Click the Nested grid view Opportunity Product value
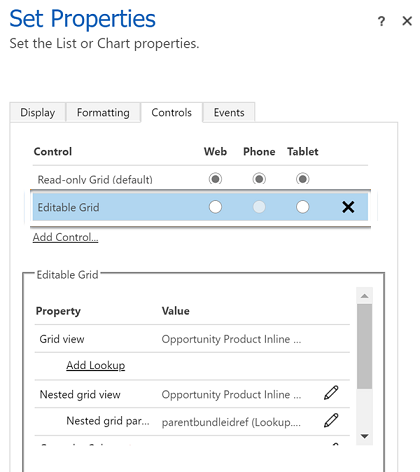This screenshot has height=472, width=420. (x=231, y=395)
